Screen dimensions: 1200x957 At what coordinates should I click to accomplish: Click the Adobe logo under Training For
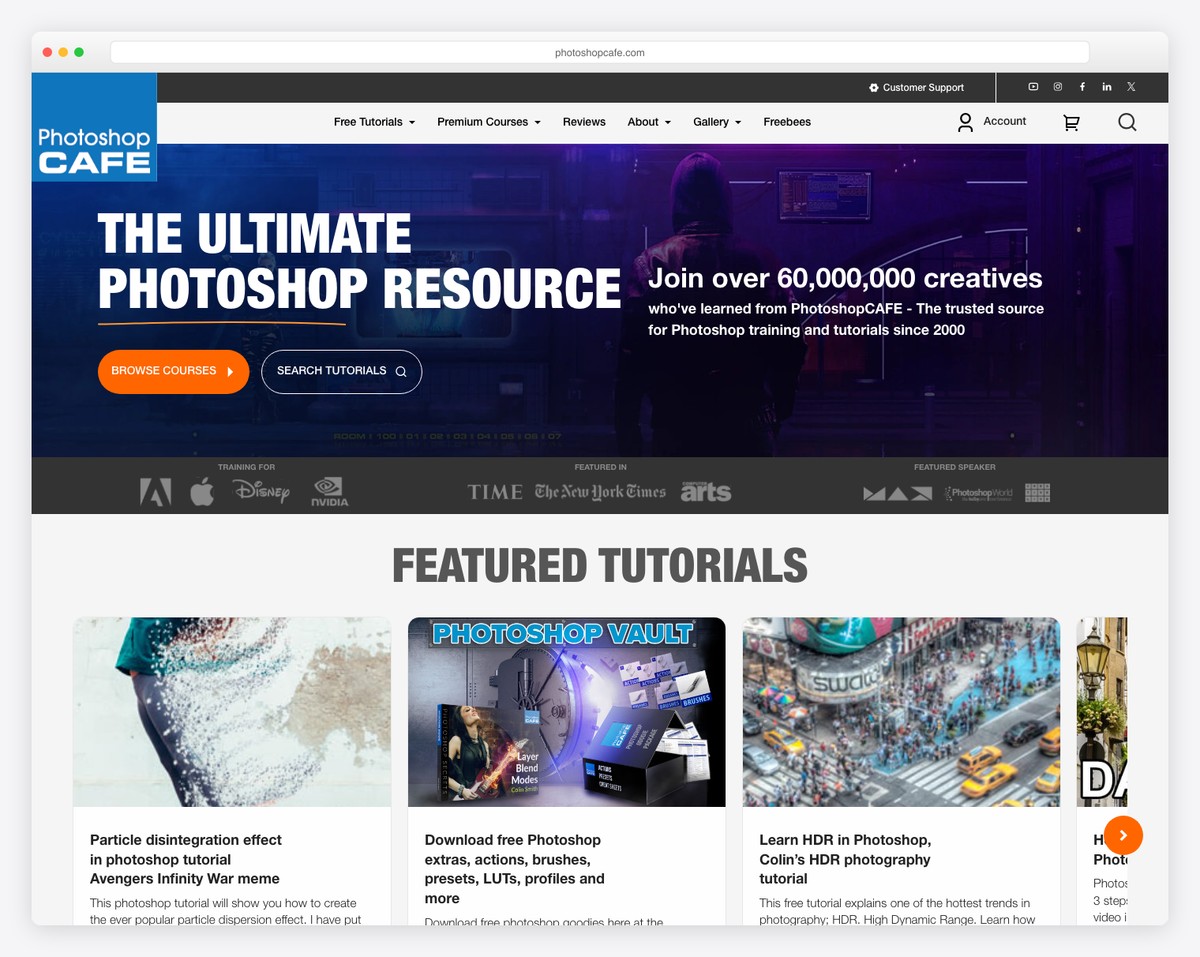click(155, 491)
